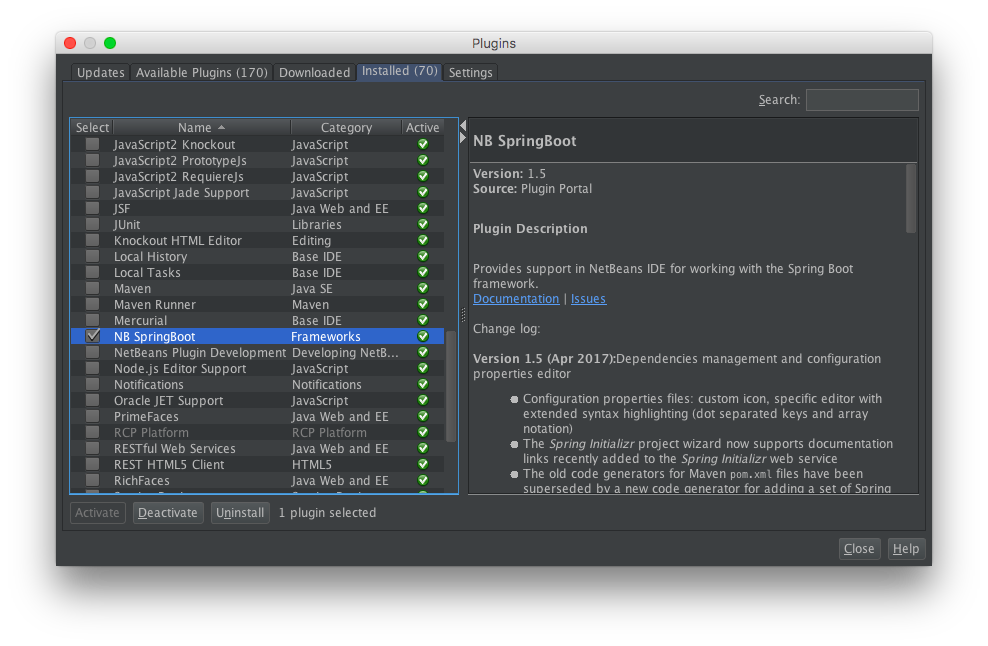Collapse details pane with left splitter arrow
The width and height of the screenshot is (988, 646).
tap(463, 125)
